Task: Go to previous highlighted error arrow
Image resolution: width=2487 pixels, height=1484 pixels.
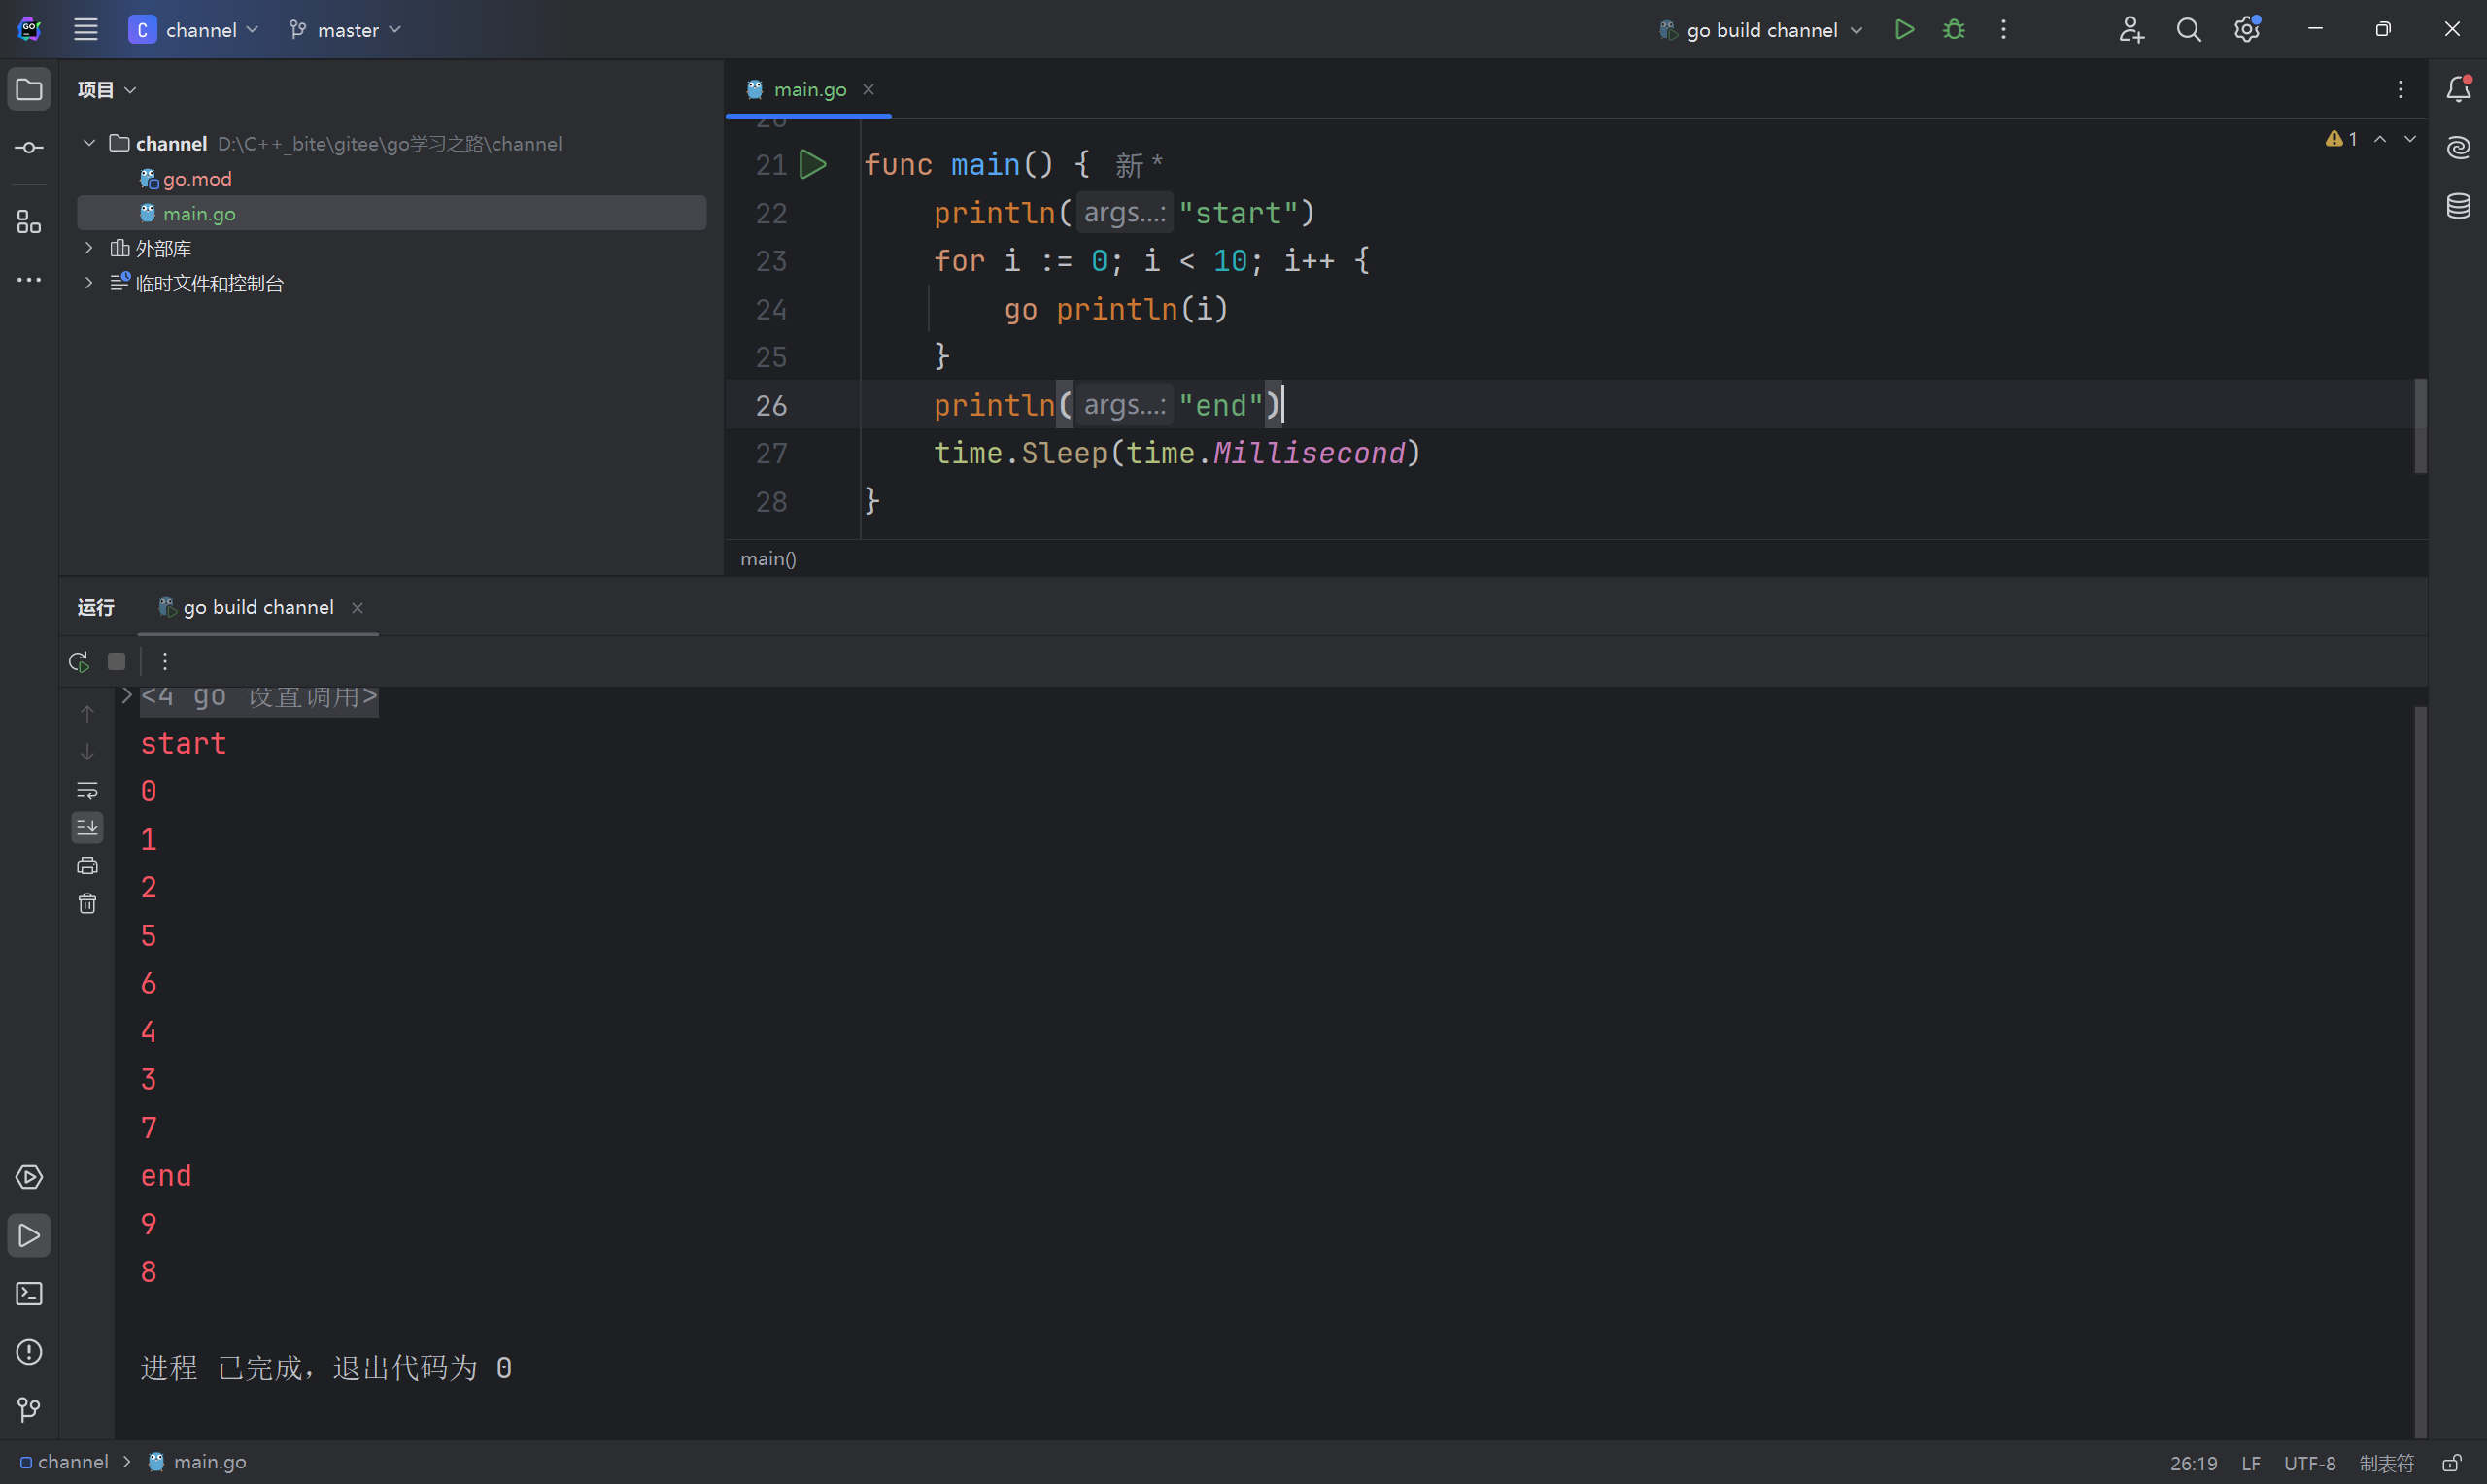Action: point(2380,139)
